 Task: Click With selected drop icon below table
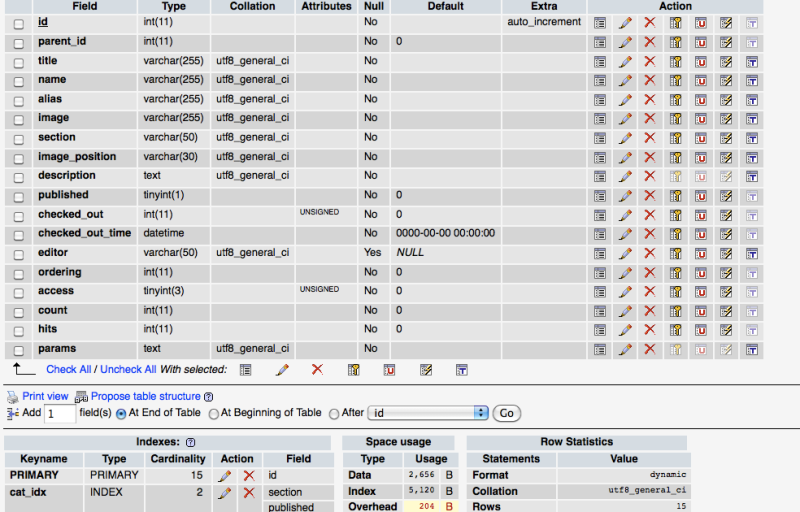pos(317,370)
